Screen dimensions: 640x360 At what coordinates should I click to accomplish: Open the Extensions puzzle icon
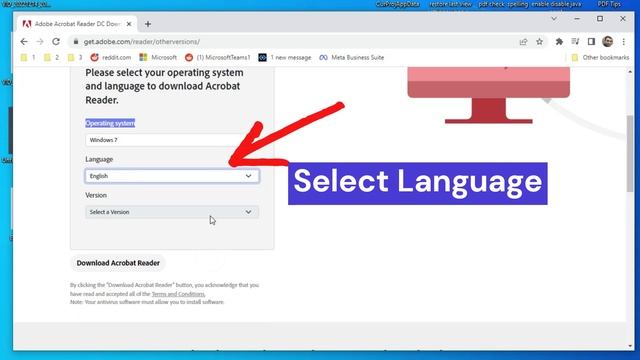pos(559,42)
